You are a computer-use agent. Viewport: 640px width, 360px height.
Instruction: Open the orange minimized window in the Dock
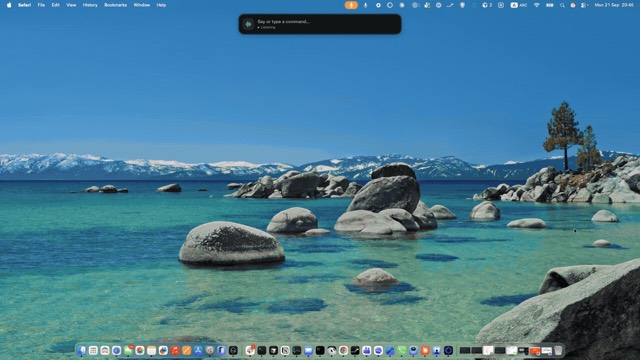[535, 350]
